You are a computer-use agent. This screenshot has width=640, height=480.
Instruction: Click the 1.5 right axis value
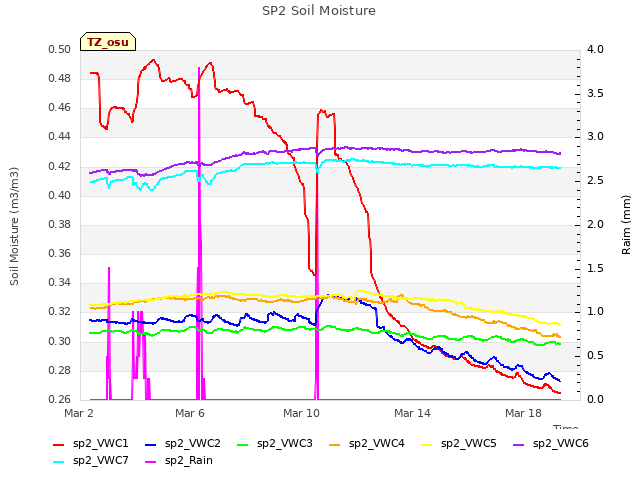tap(595, 268)
